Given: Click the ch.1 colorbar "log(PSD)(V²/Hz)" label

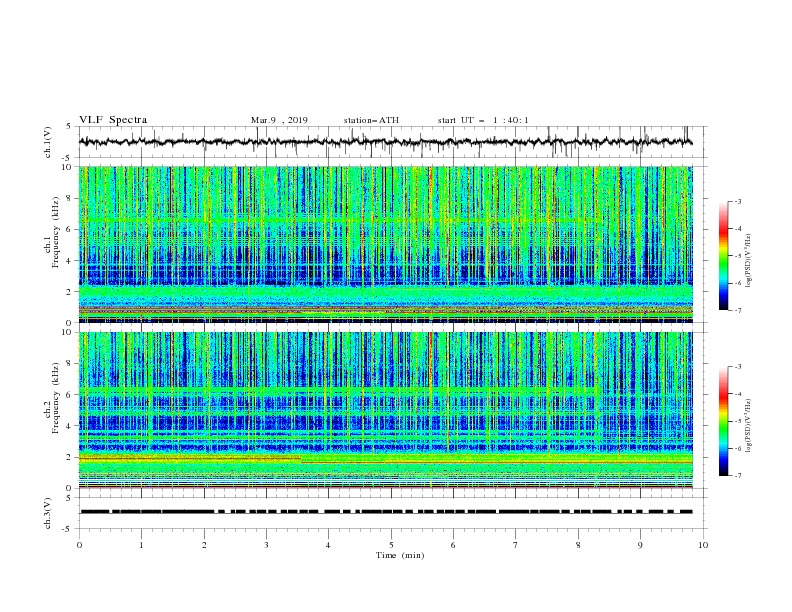Looking at the screenshot, I should (x=749, y=261).
